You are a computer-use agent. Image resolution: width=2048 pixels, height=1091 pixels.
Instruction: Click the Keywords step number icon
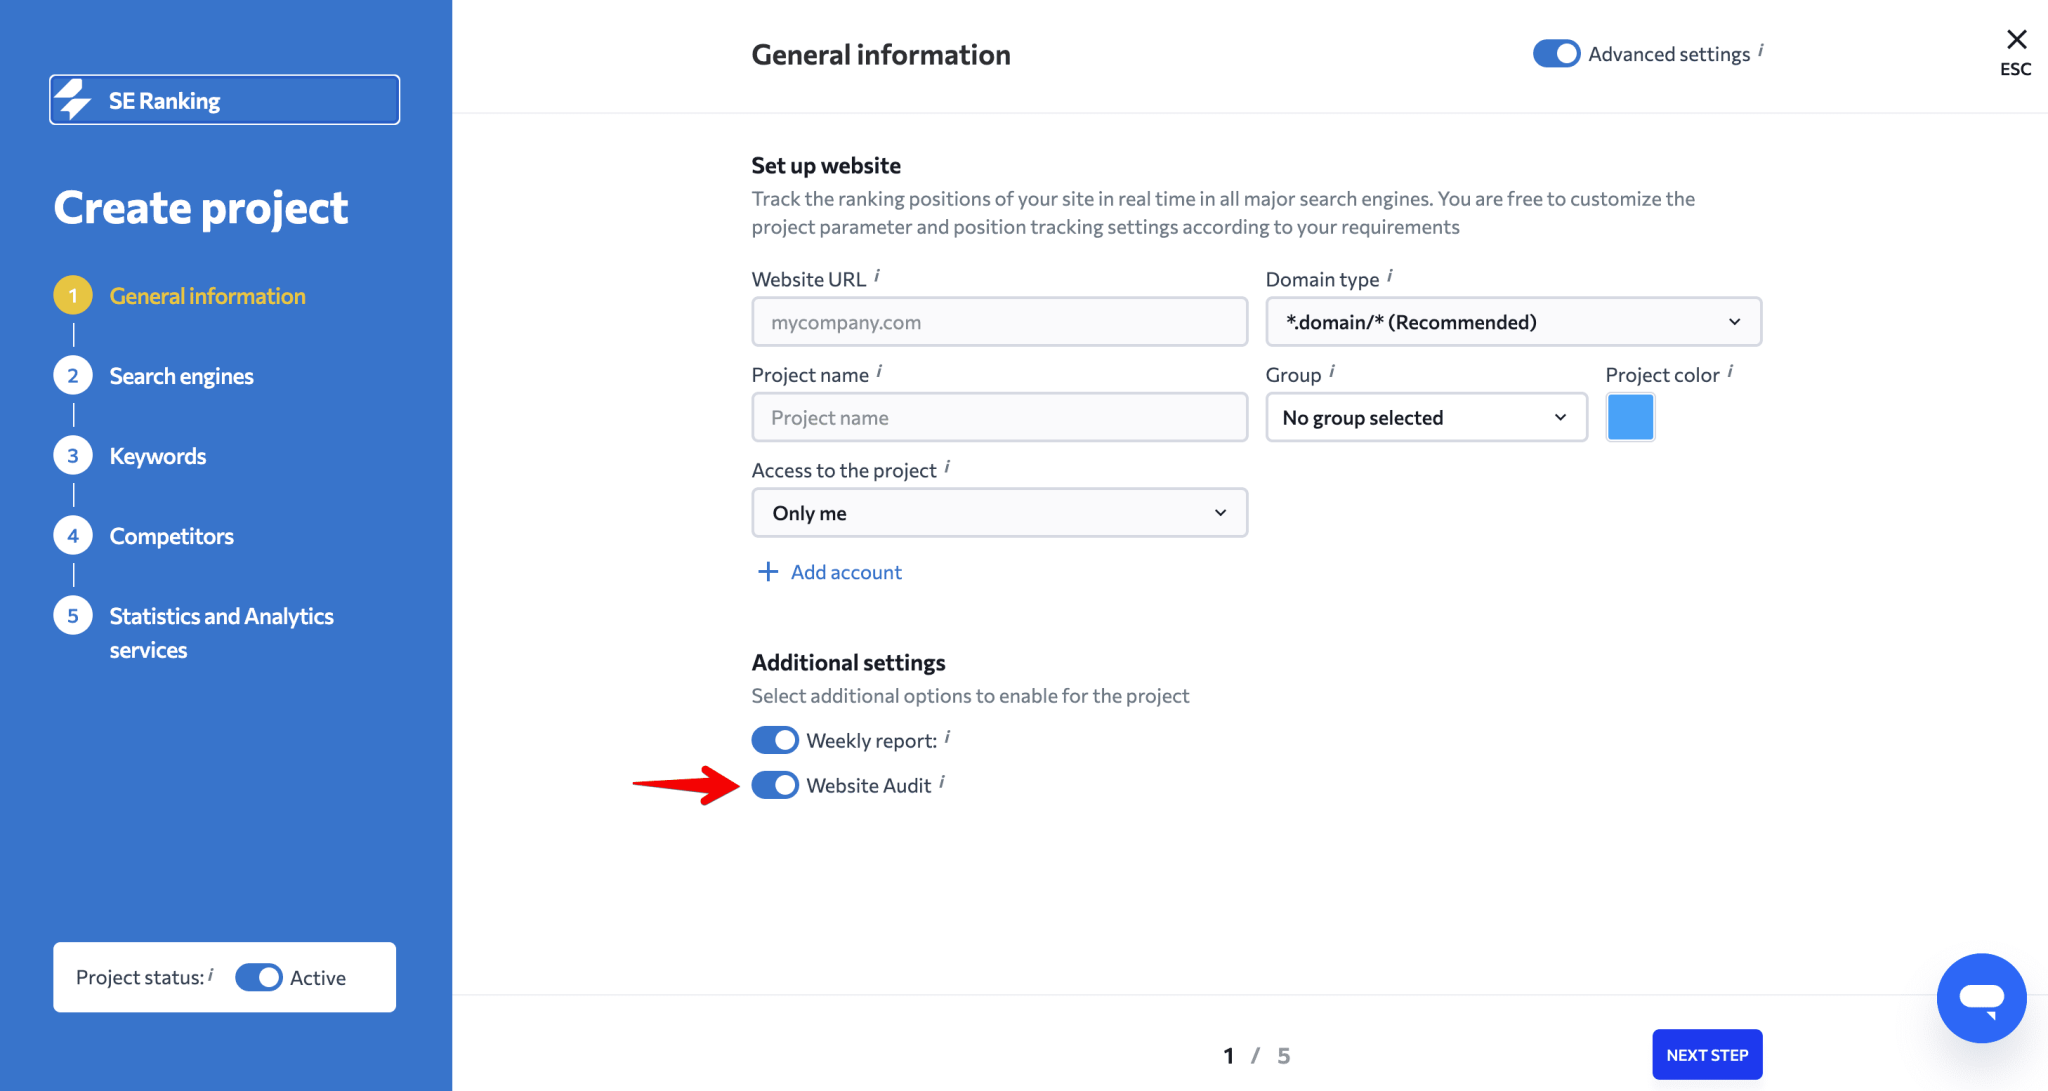72,455
